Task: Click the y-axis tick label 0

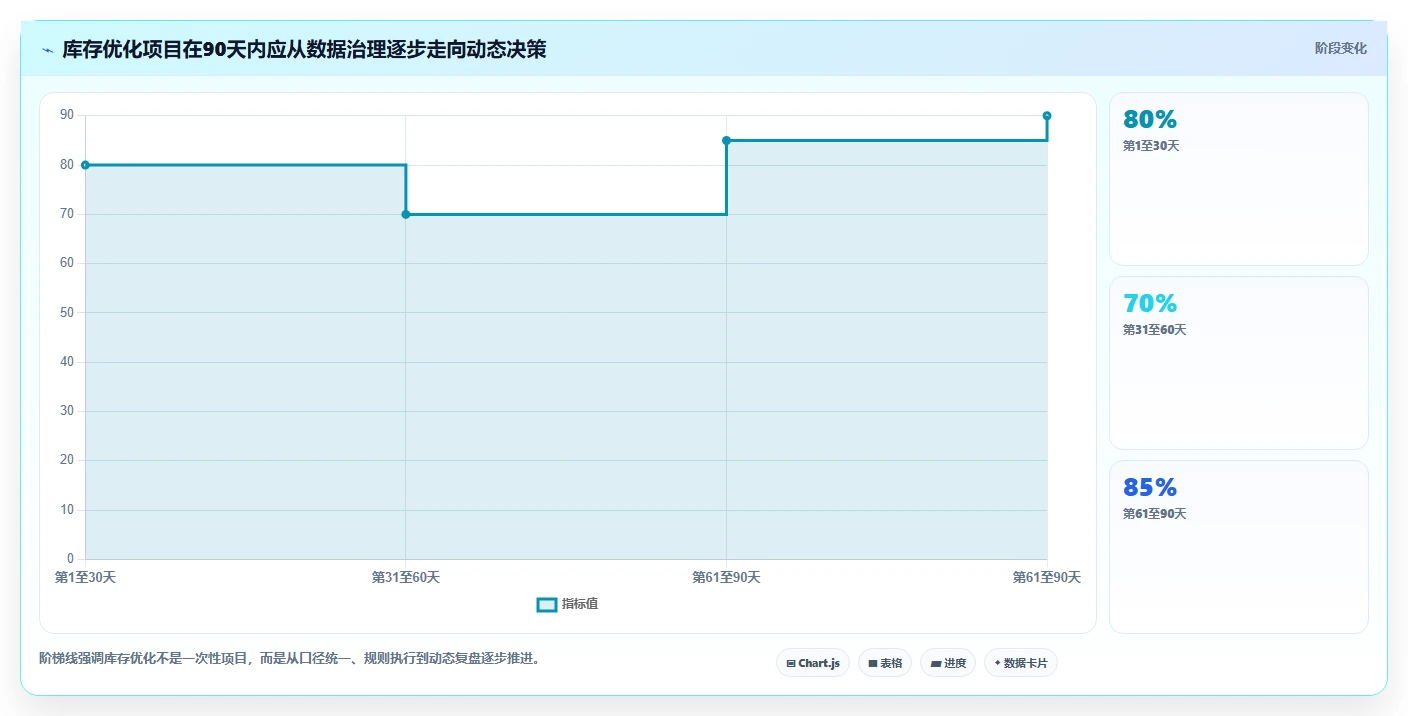Action: point(70,558)
